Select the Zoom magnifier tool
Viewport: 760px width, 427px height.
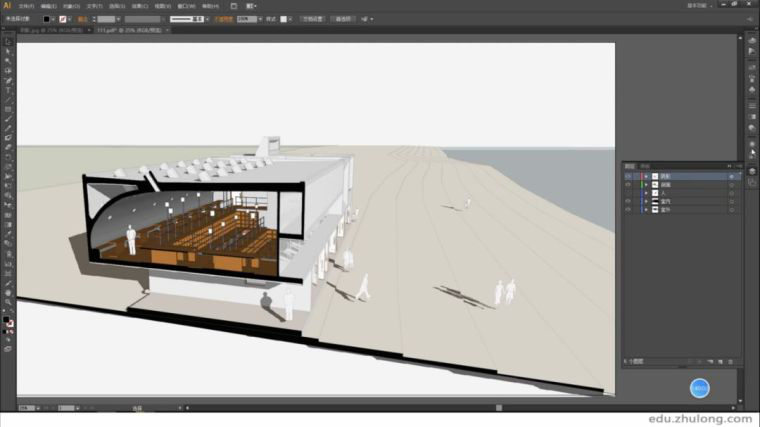tap(8, 302)
